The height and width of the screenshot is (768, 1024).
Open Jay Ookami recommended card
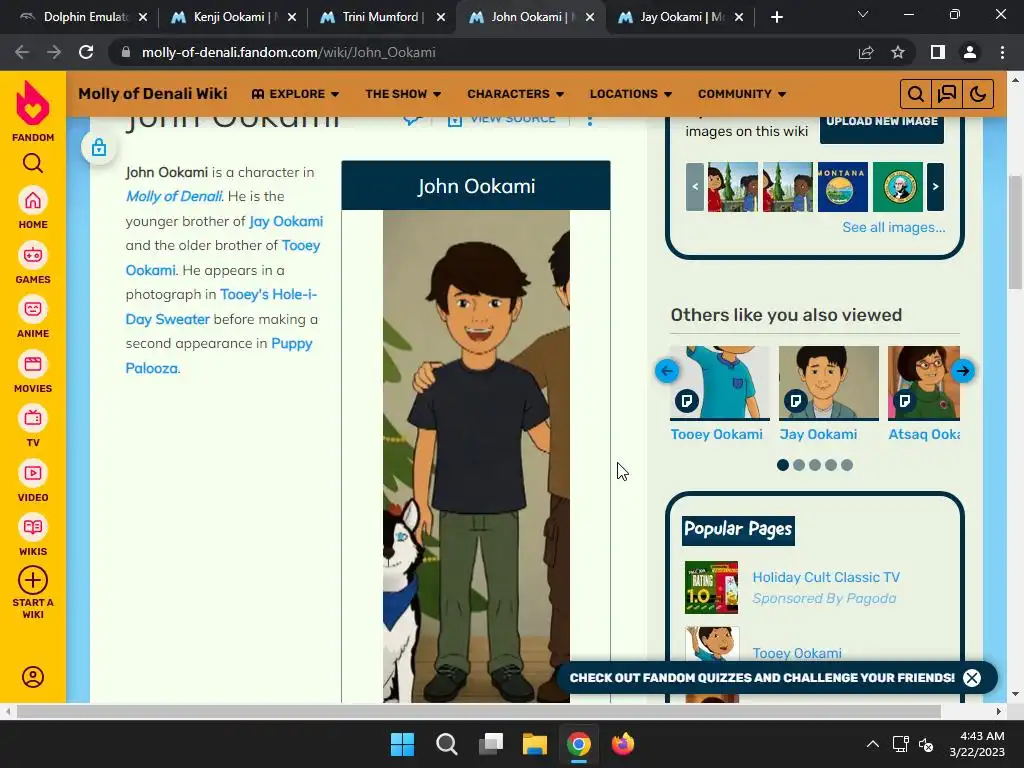point(829,394)
